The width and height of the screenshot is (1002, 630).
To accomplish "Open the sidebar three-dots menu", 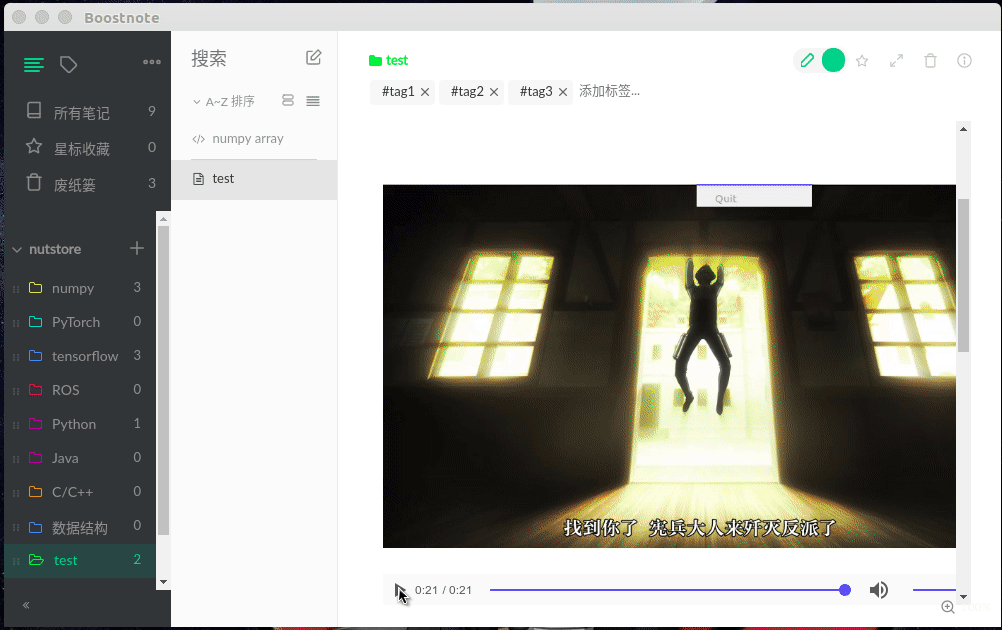I will point(151,62).
